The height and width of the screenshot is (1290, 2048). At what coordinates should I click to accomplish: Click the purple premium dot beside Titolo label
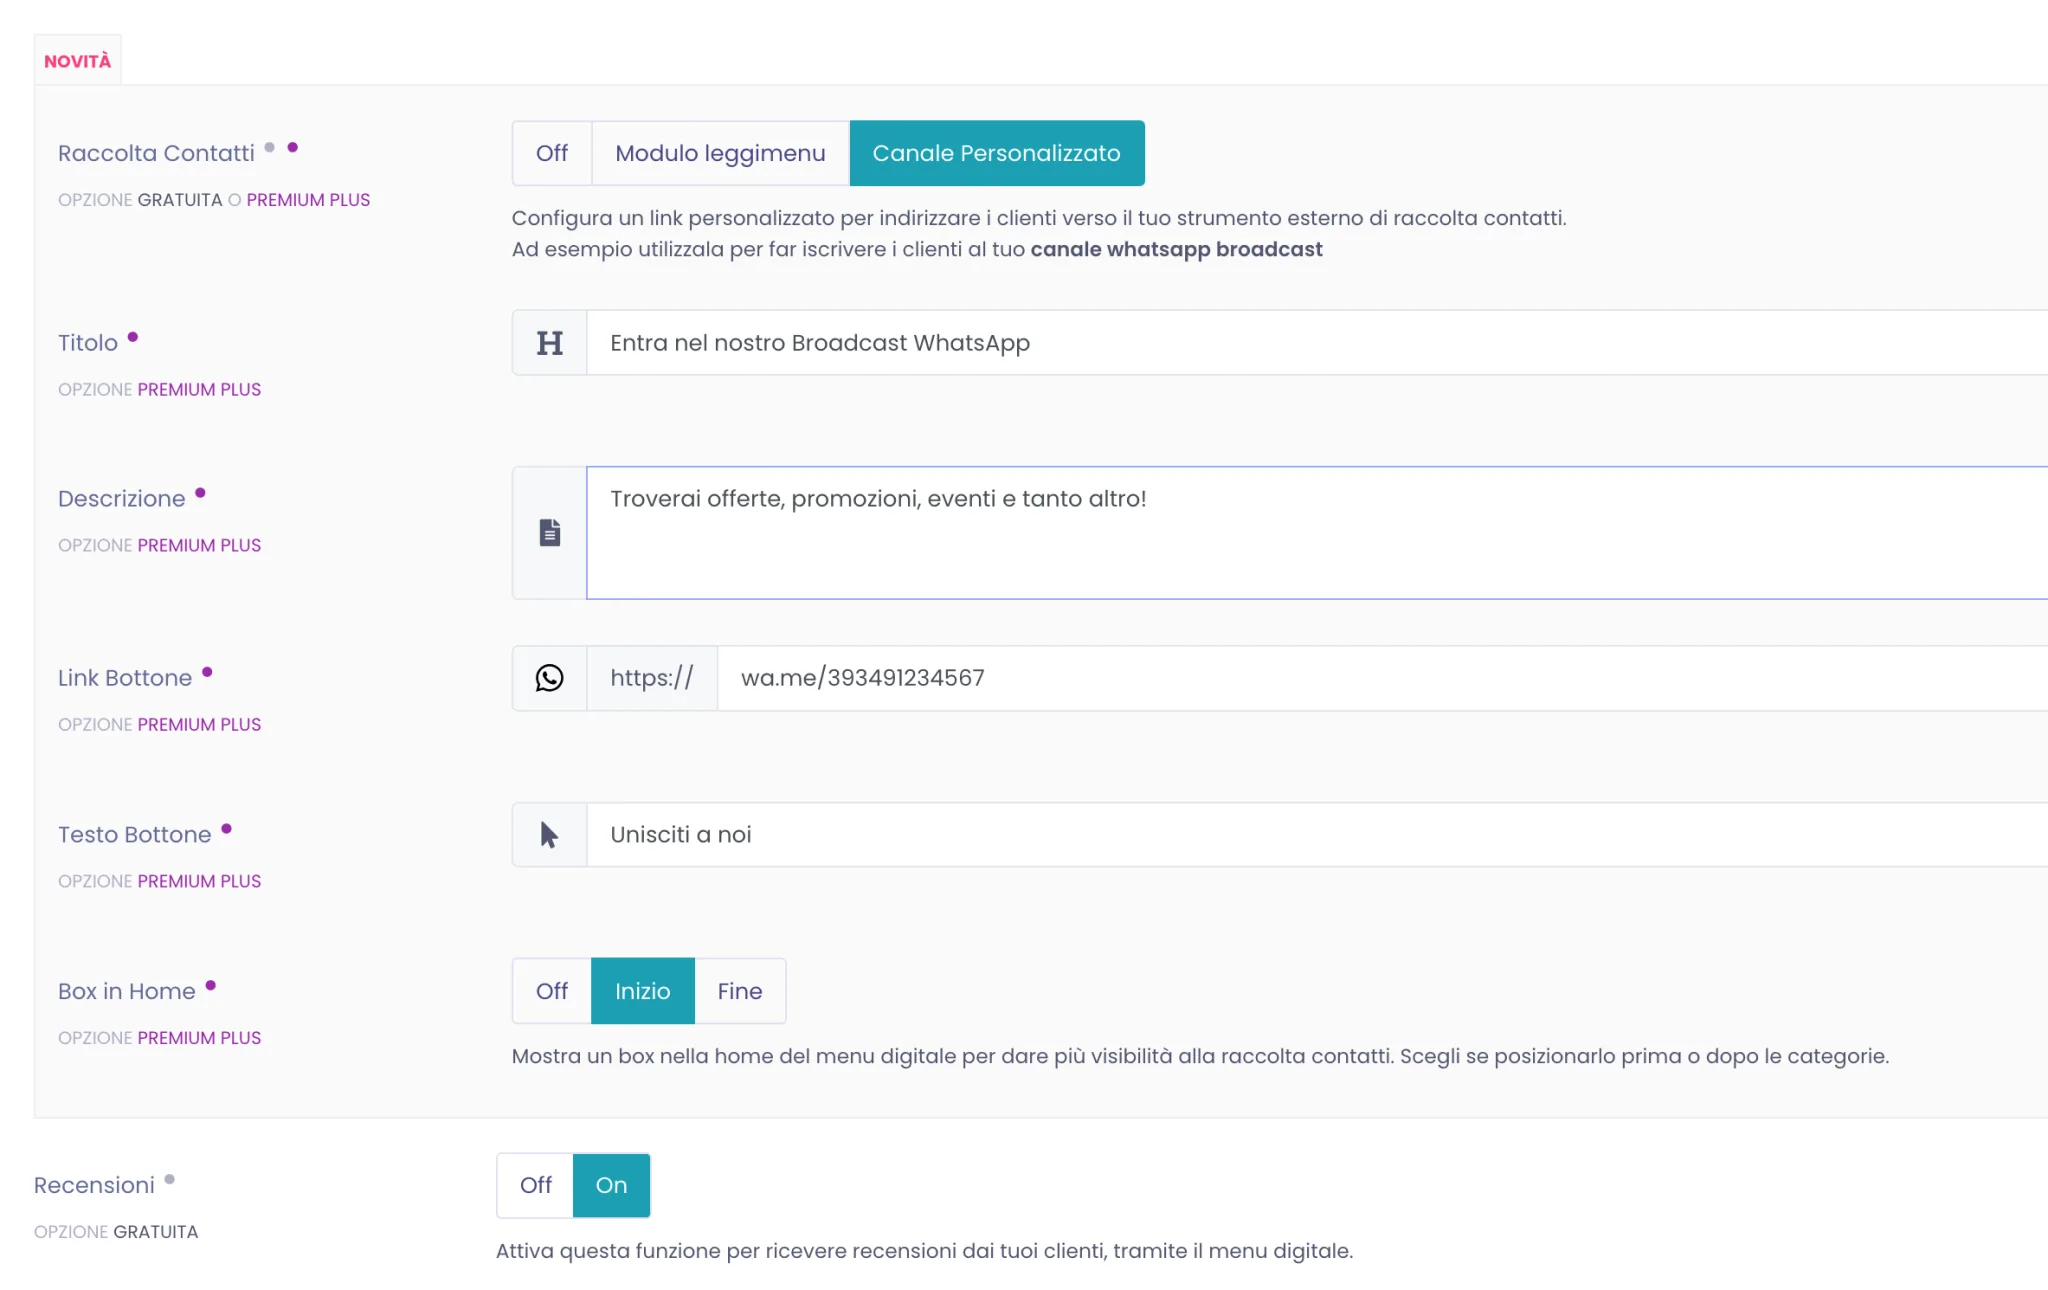tap(132, 337)
